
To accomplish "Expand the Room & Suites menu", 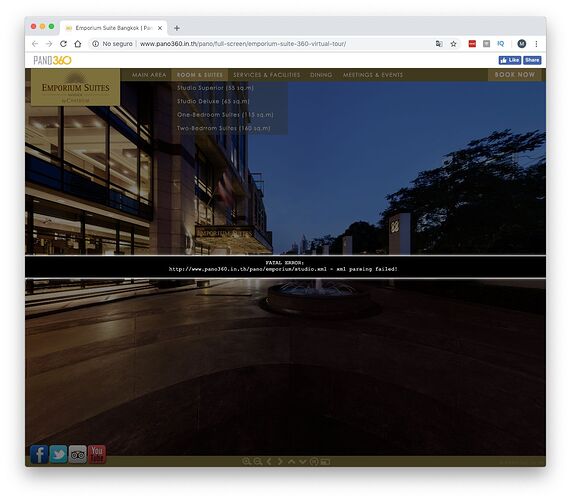I will click(x=200, y=75).
